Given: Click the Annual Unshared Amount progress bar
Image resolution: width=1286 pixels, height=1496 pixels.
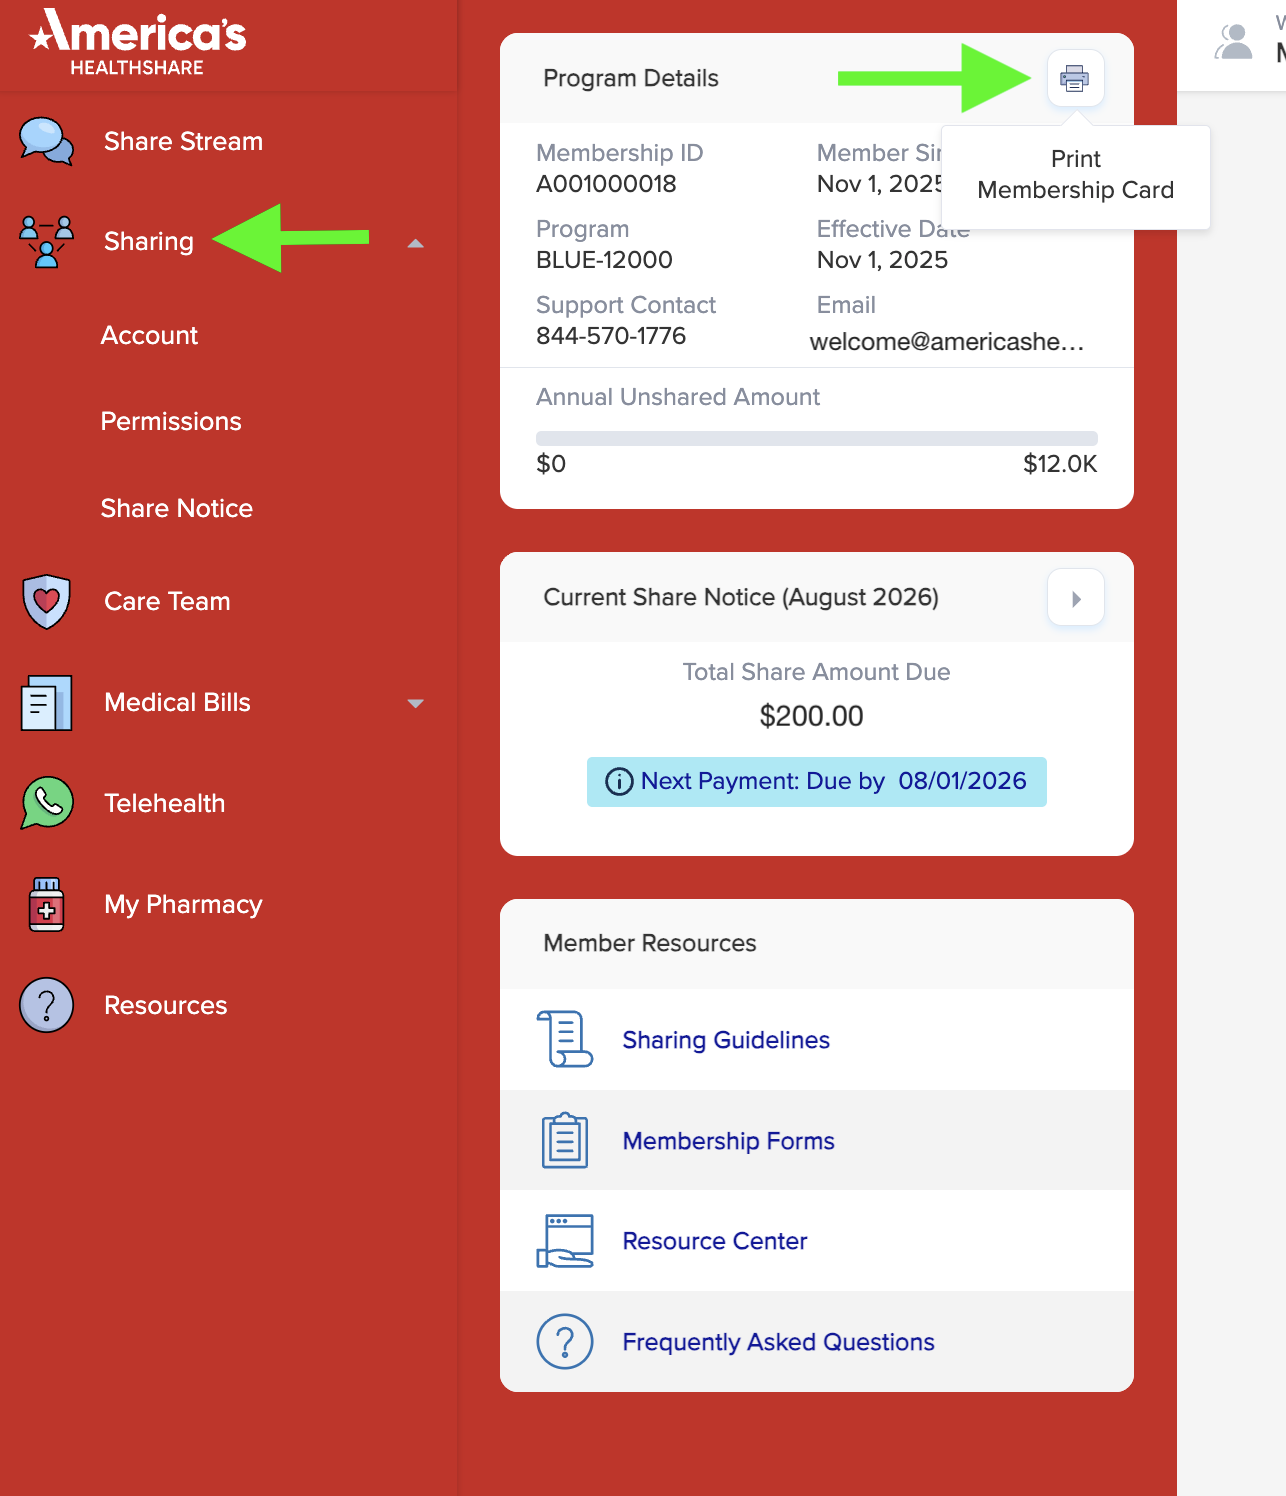Looking at the screenshot, I should click(817, 438).
